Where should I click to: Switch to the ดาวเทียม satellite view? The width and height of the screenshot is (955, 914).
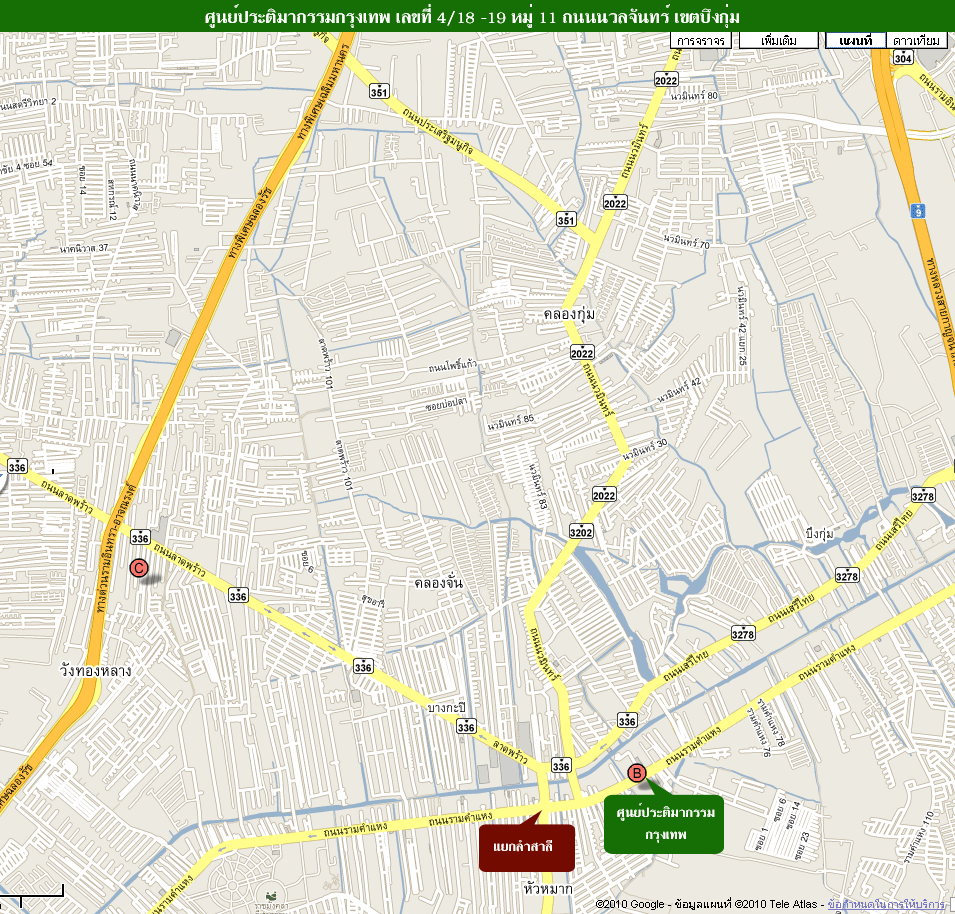coord(916,41)
